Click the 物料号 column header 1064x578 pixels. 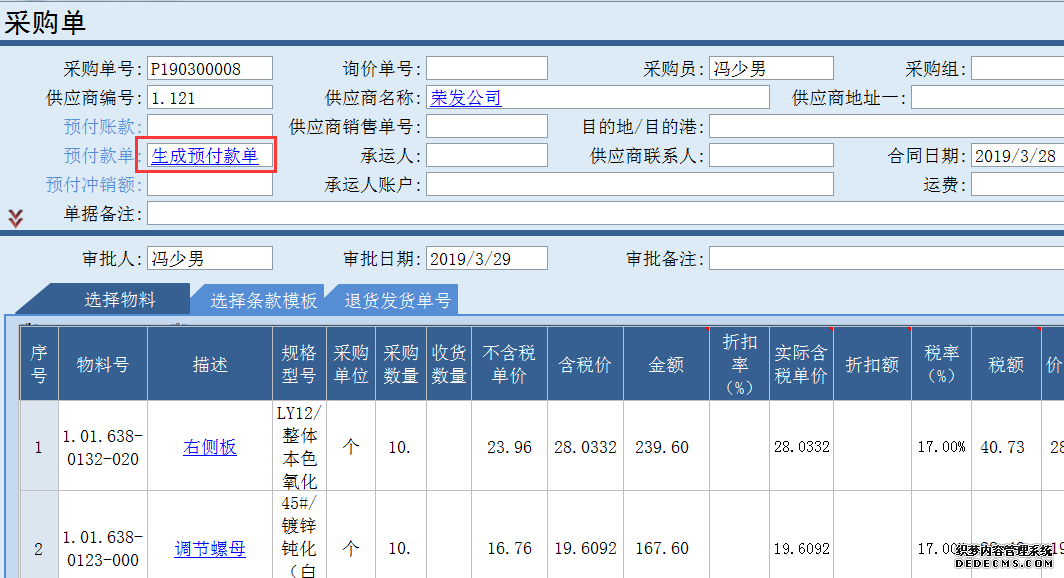(x=103, y=365)
